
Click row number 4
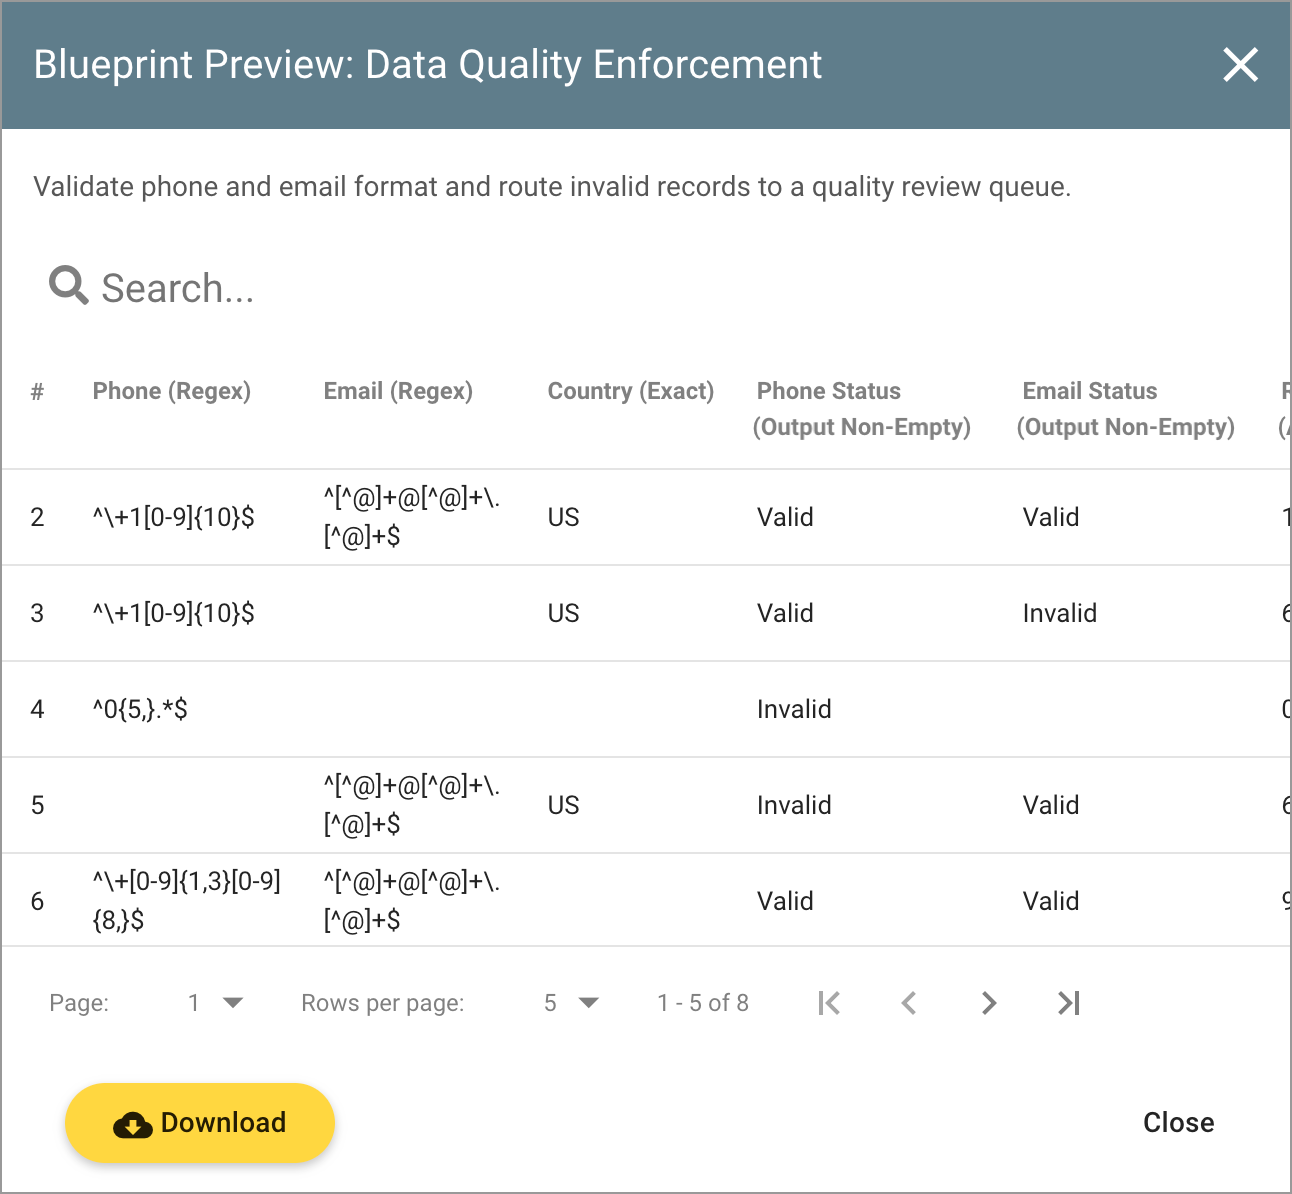click(x=37, y=709)
